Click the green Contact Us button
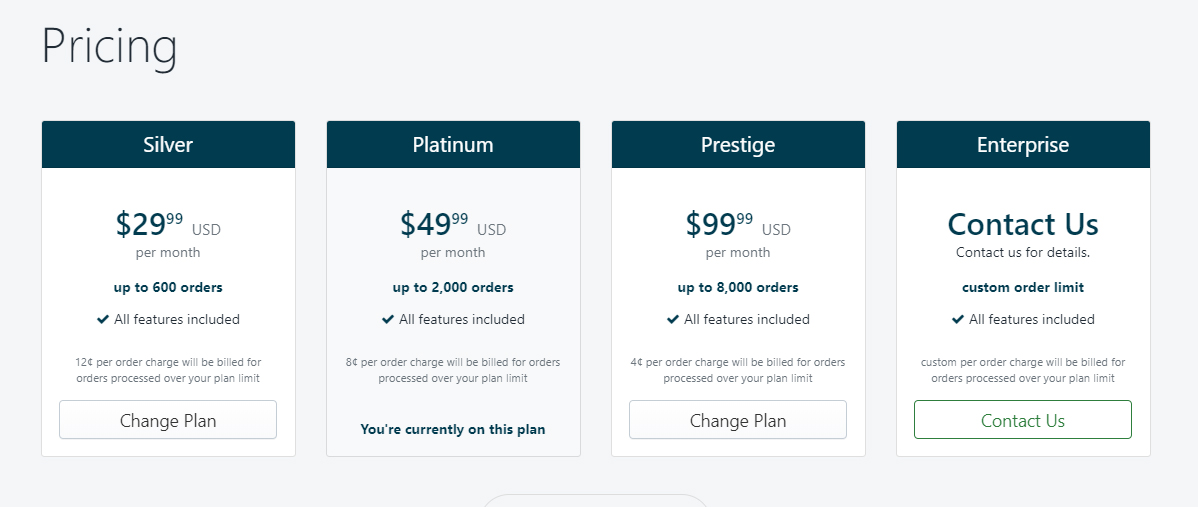Screen dimensions: 1198x507 click(1023, 420)
